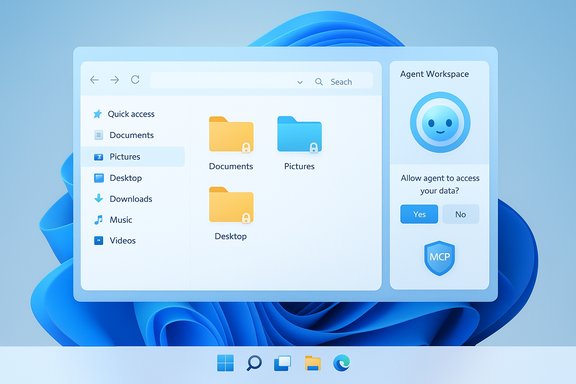This screenshot has height=384, width=576.
Task: Open taskbar Search magnifier
Action: [x=254, y=363]
